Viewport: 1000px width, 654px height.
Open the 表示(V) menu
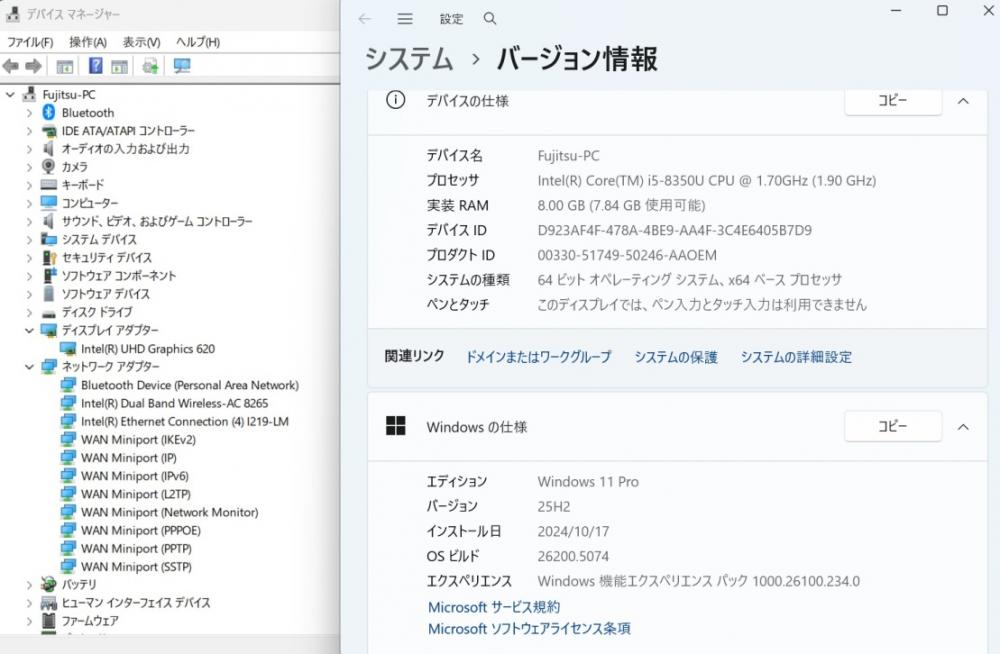click(141, 42)
